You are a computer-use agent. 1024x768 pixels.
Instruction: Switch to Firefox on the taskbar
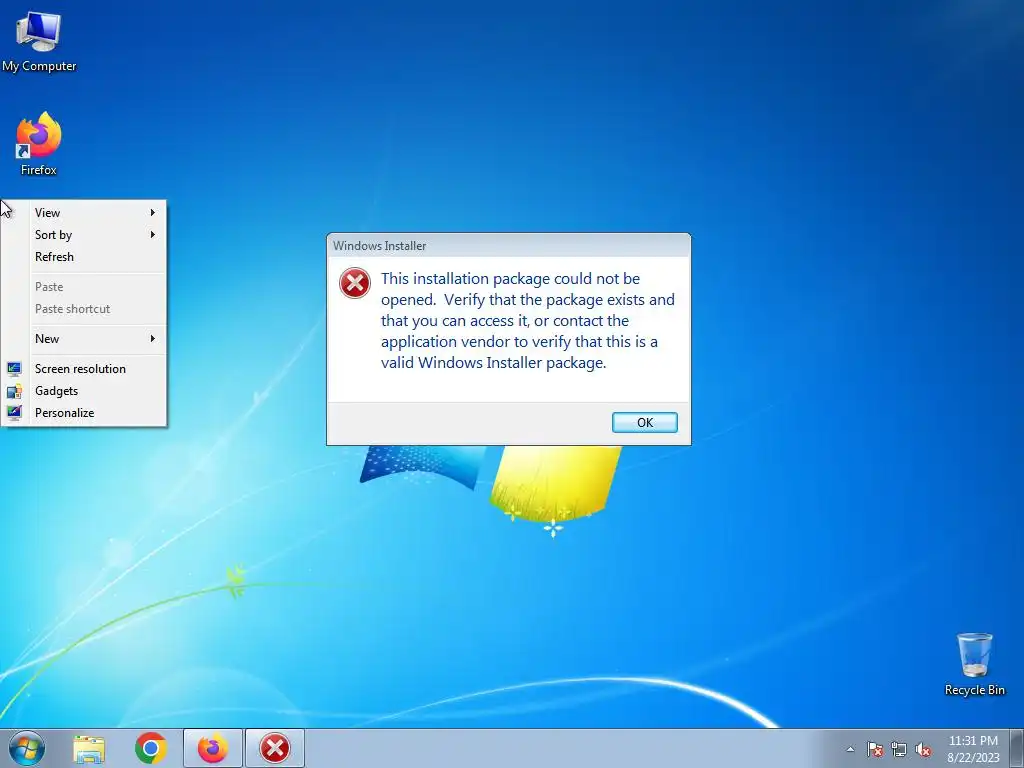coord(213,748)
